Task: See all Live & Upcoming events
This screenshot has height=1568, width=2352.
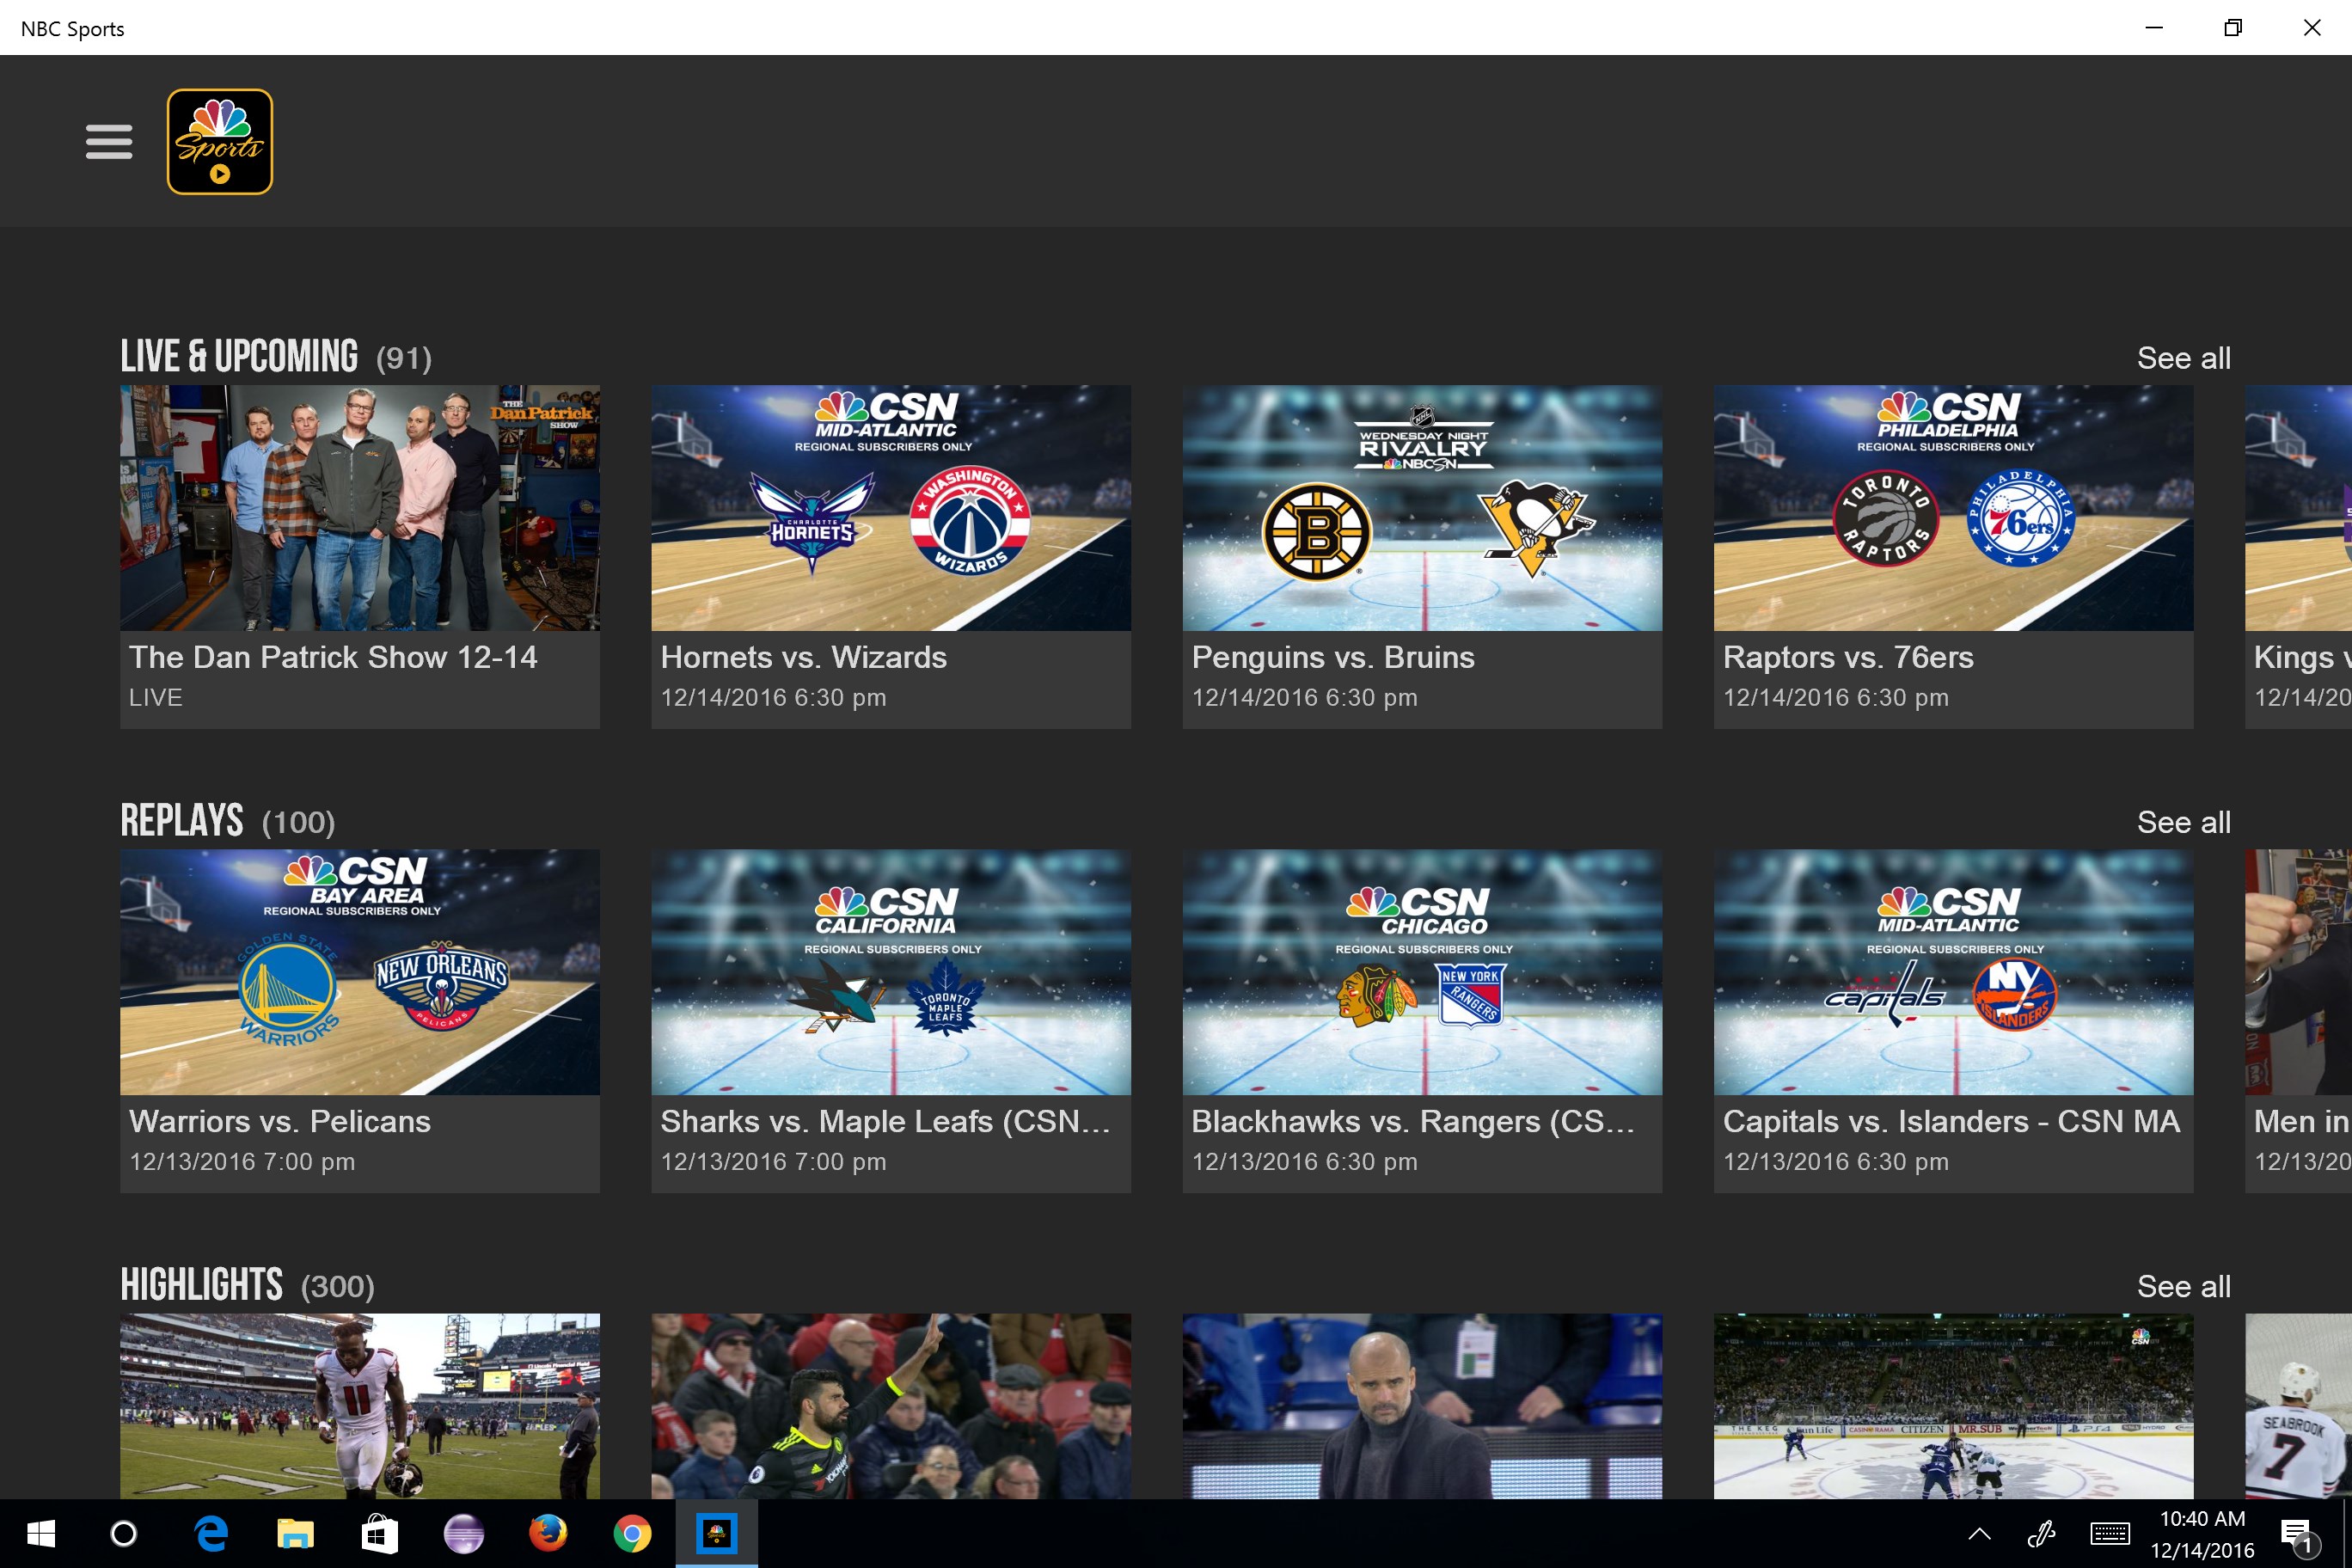Action: click(2183, 358)
